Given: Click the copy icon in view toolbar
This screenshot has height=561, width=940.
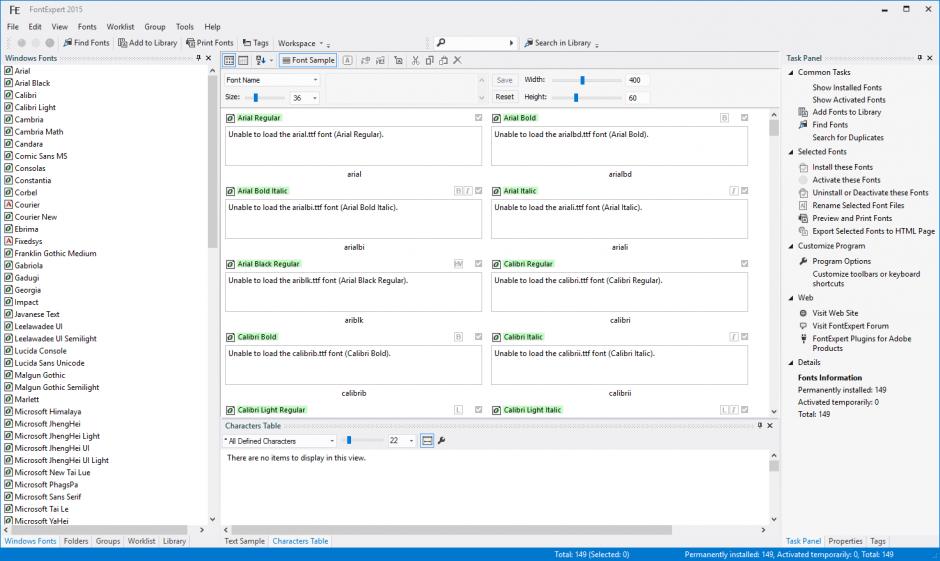Looking at the screenshot, I should (429, 60).
